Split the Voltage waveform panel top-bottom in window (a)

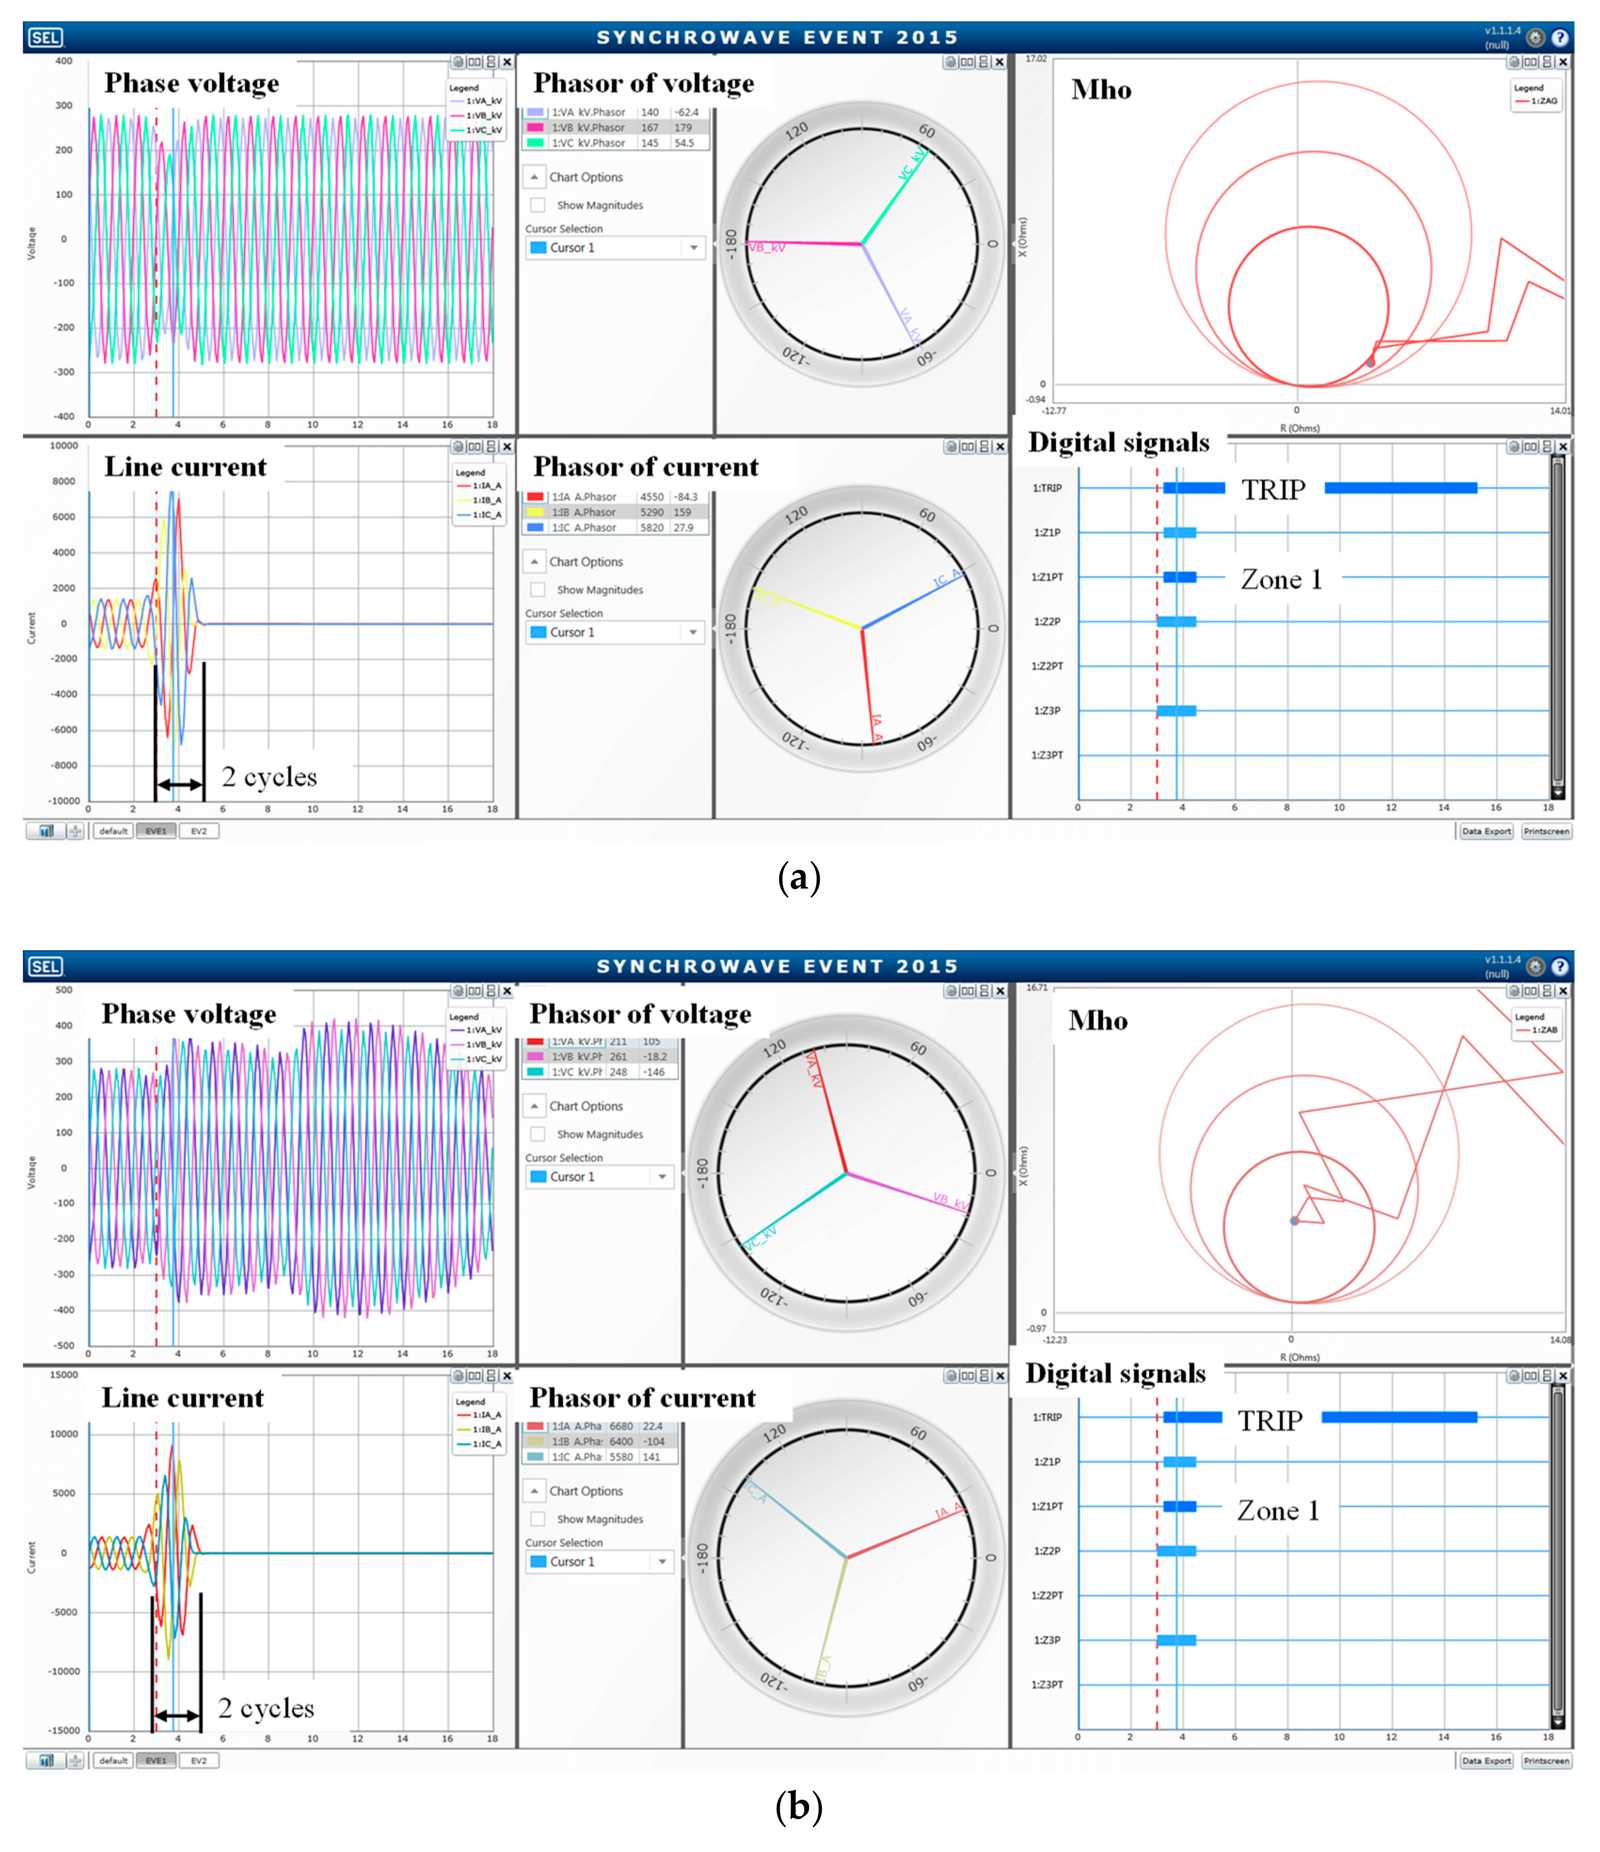[x=490, y=62]
